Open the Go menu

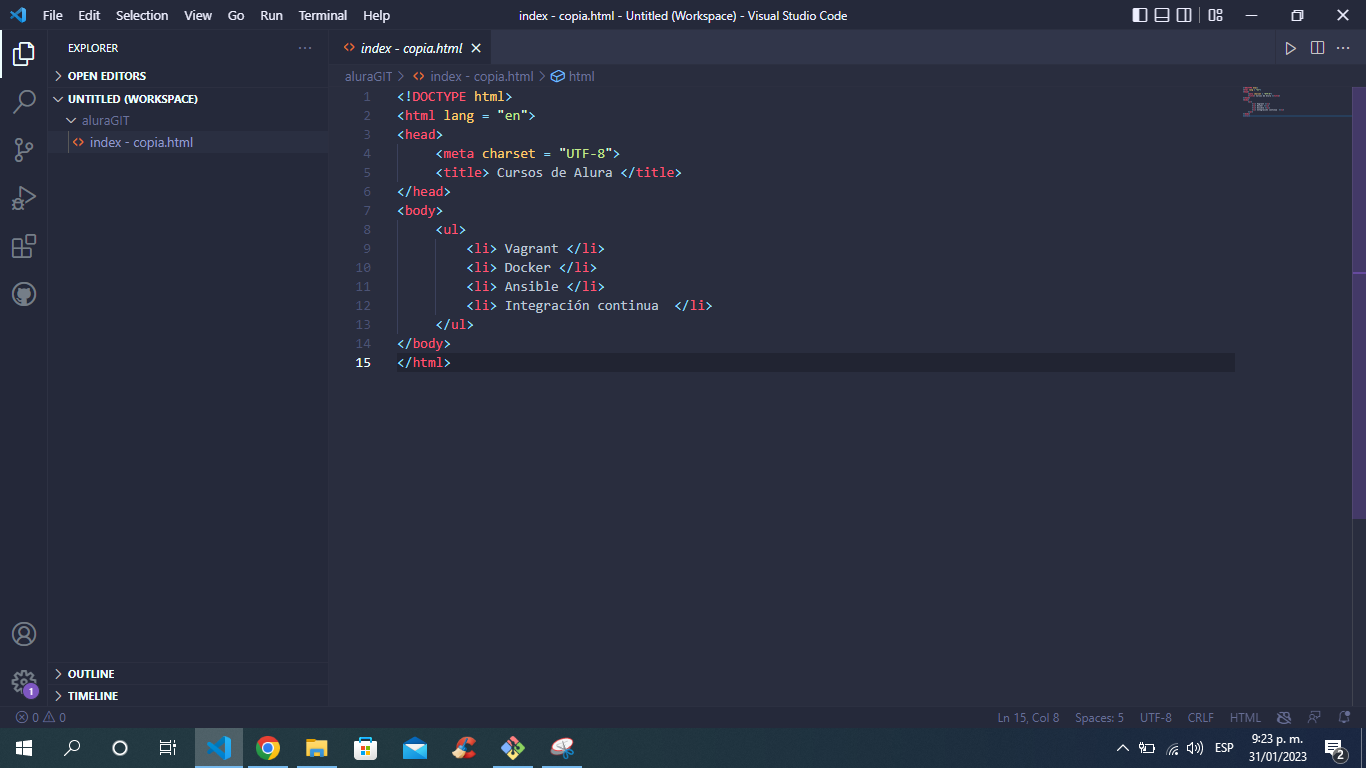(236, 15)
